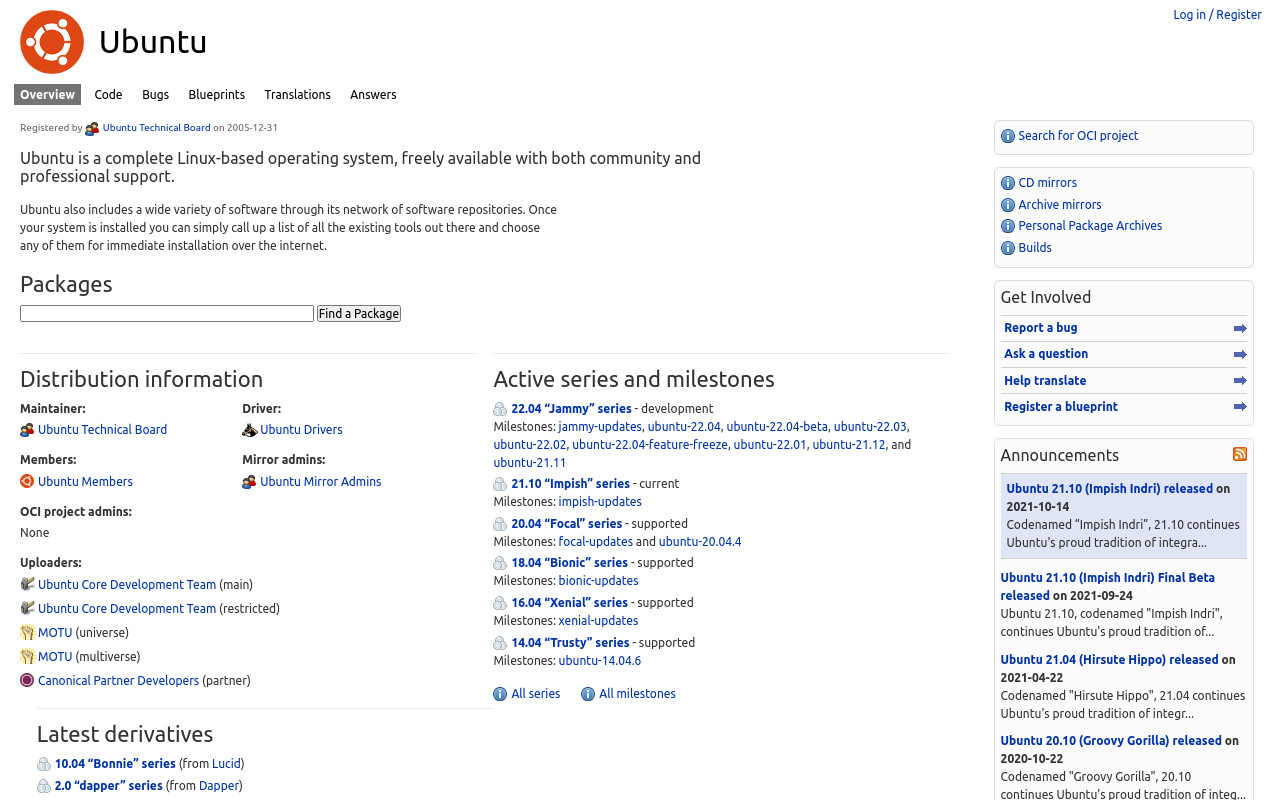Open the All series link

(535, 693)
